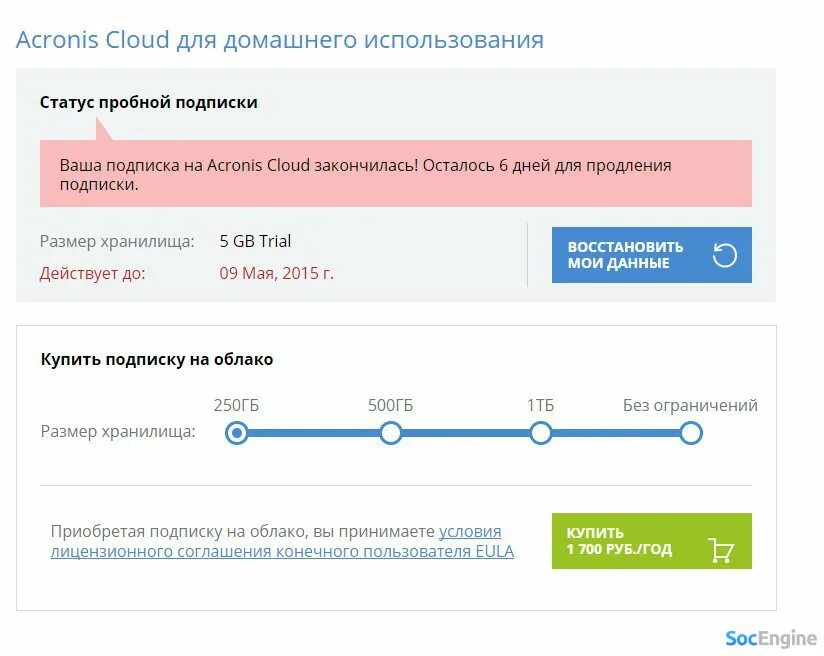Click the restore arrow icon on blue button
The image size is (824, 656).
point(725,255)
